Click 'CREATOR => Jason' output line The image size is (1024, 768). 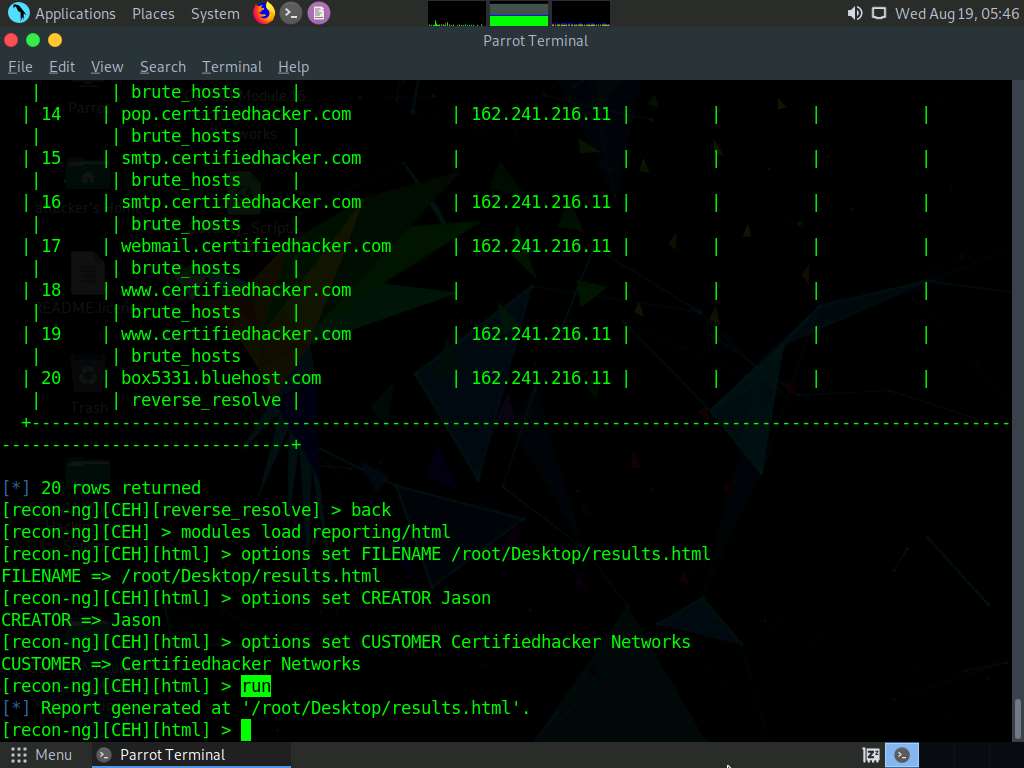(x=81, y=620)
